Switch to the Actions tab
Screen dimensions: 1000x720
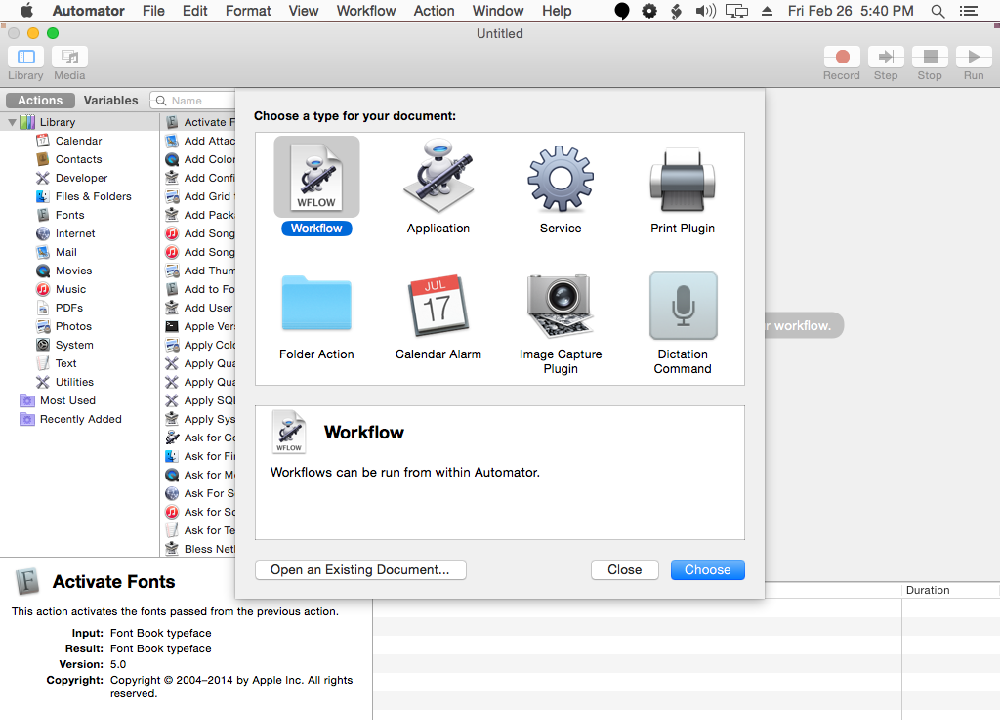tap(40, 100)
